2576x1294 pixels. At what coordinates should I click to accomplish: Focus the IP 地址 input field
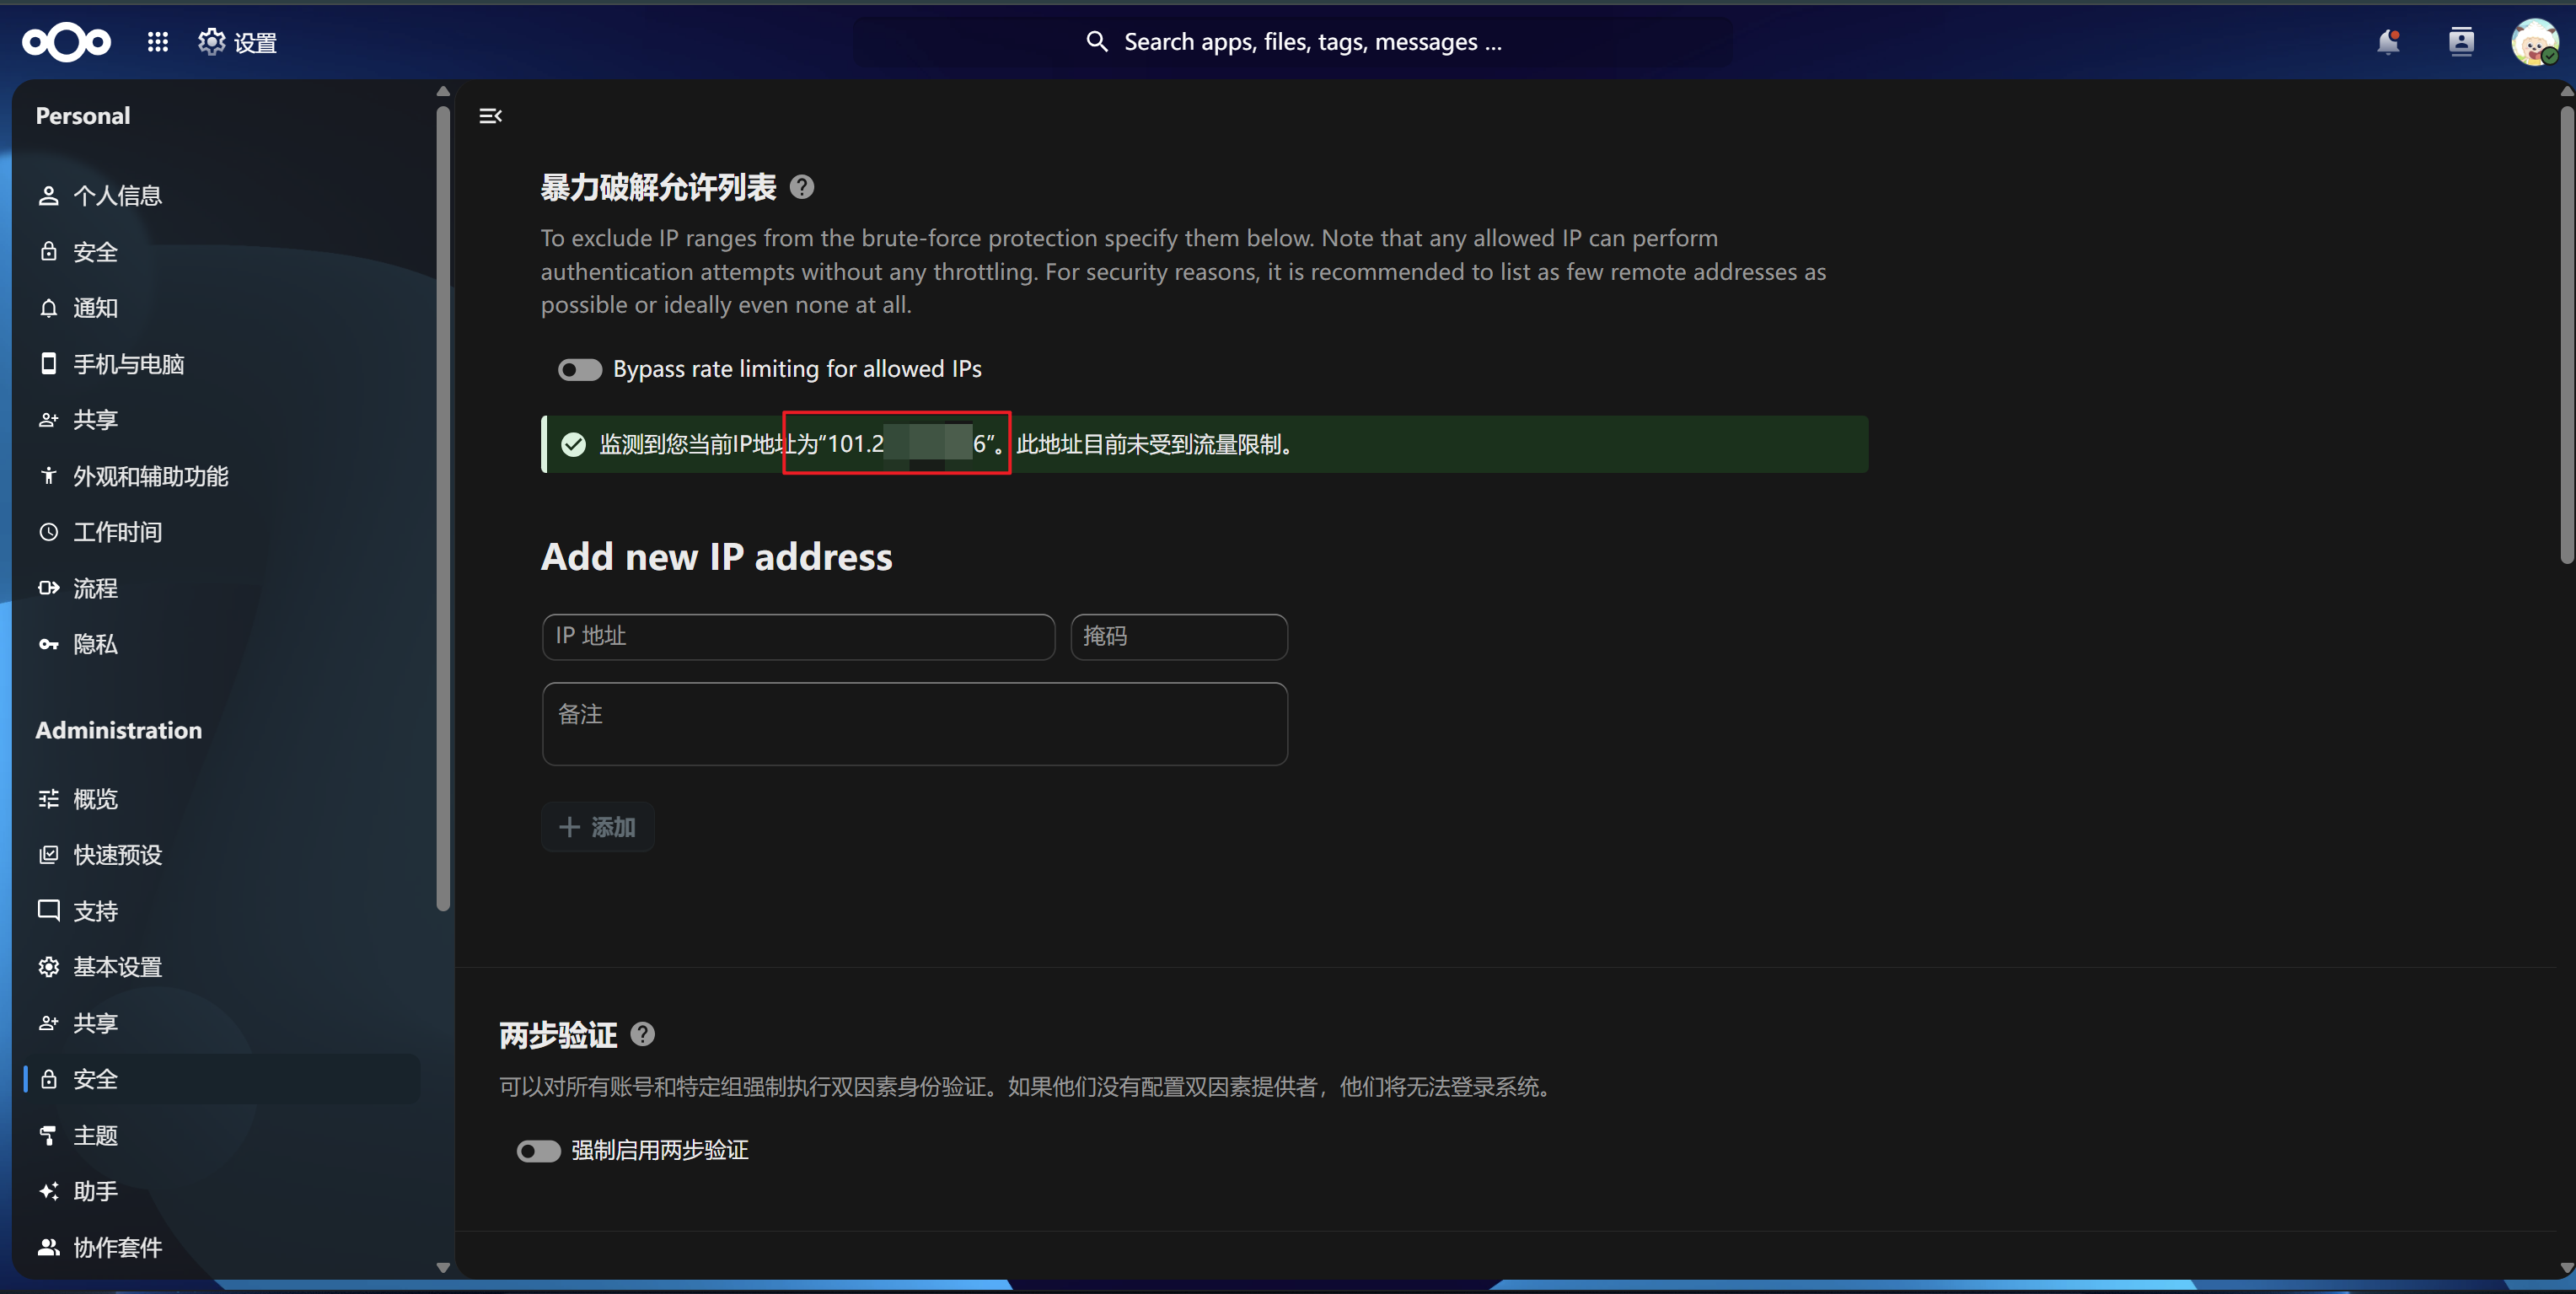(798, 637)
